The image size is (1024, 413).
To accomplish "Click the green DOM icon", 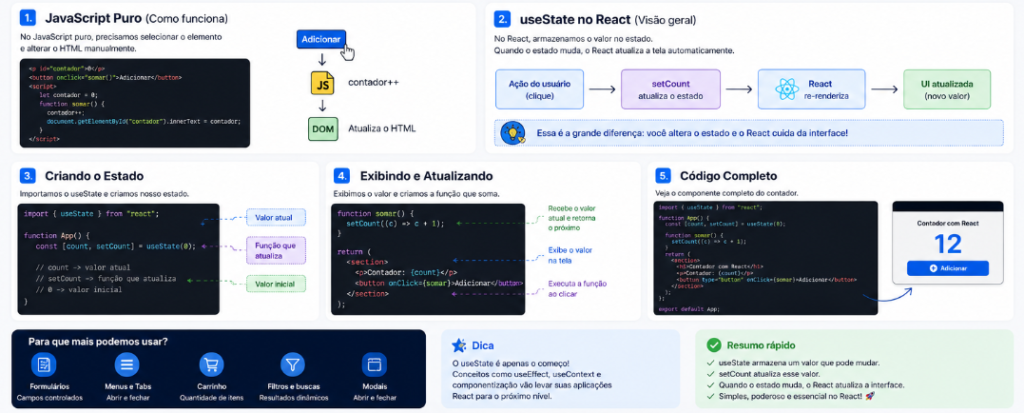I will pyautogui.click(x=323, y=129).
